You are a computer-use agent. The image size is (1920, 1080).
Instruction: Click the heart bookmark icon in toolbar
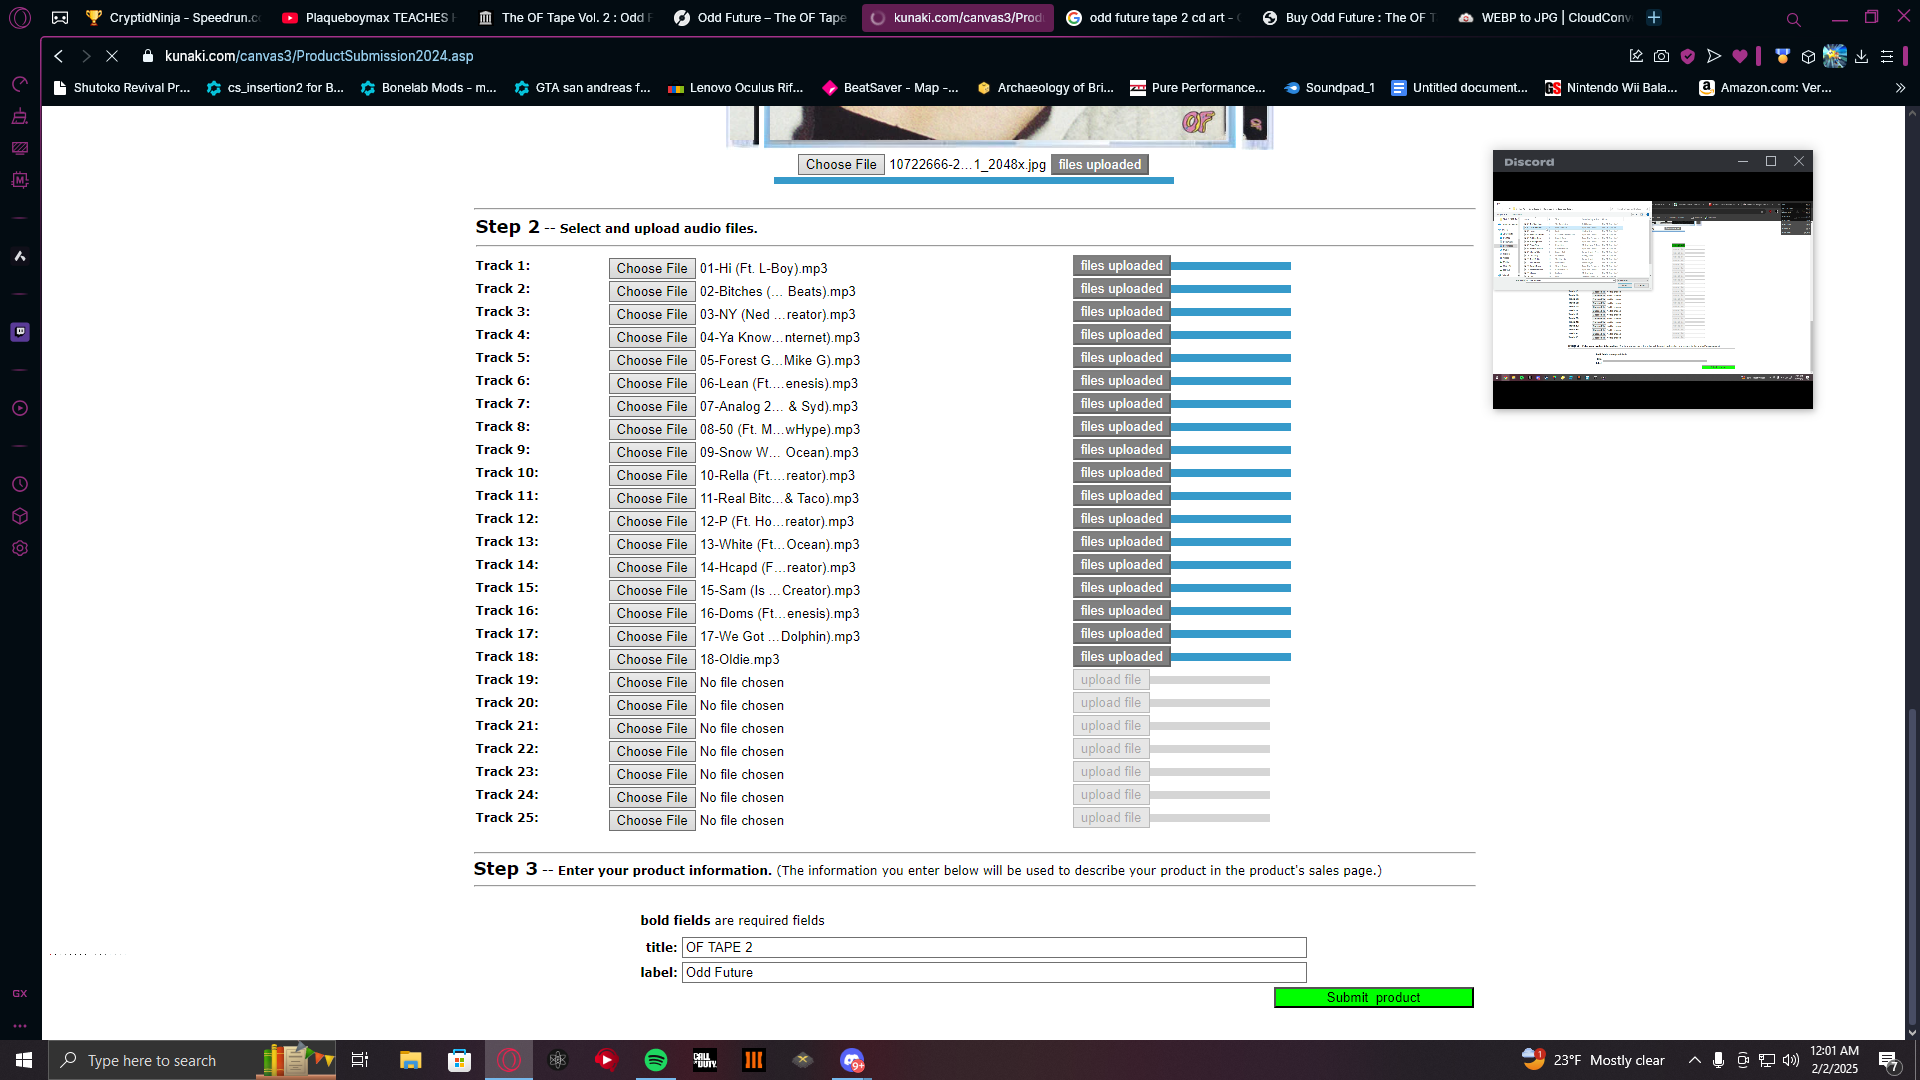(x=1740, y=57)
